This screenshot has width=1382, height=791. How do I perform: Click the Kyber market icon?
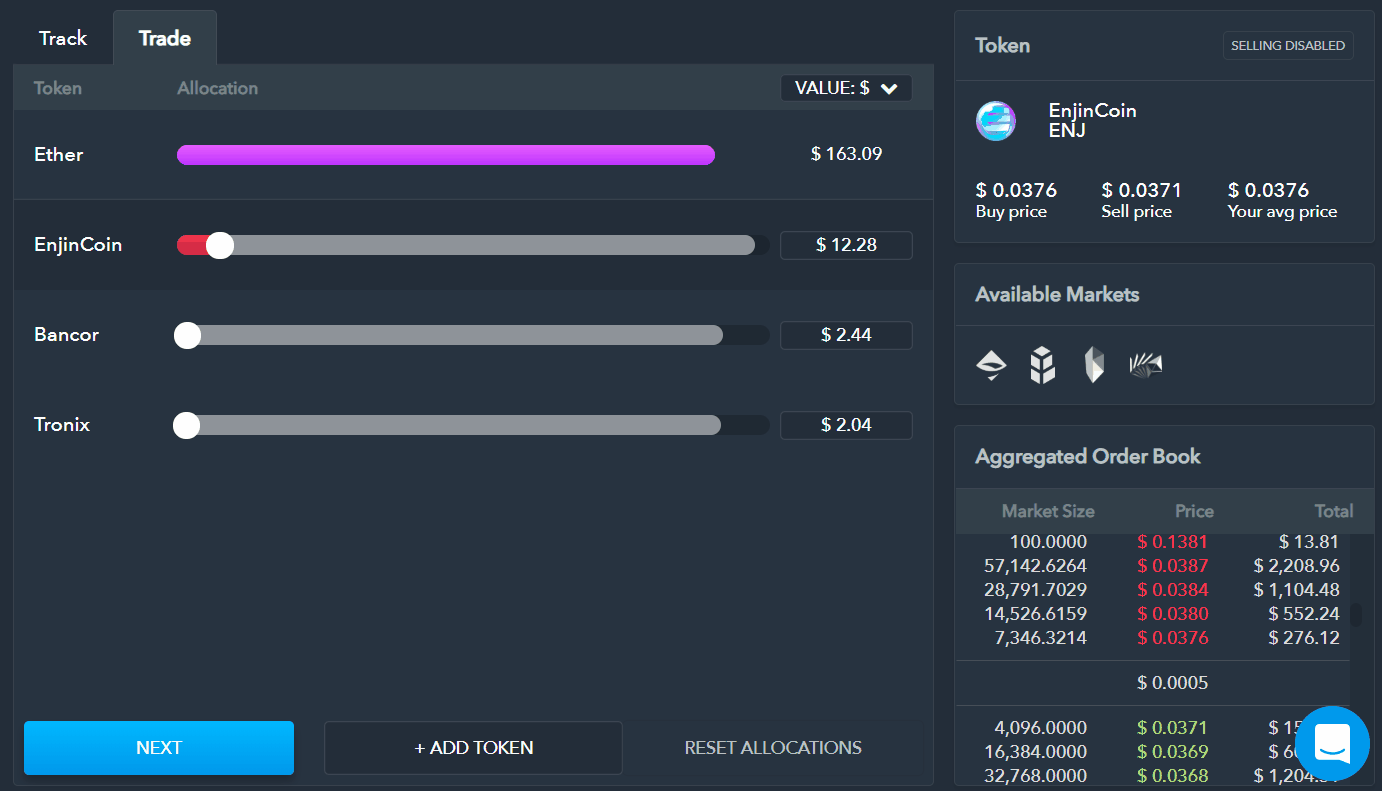[x=1094, y=366]
